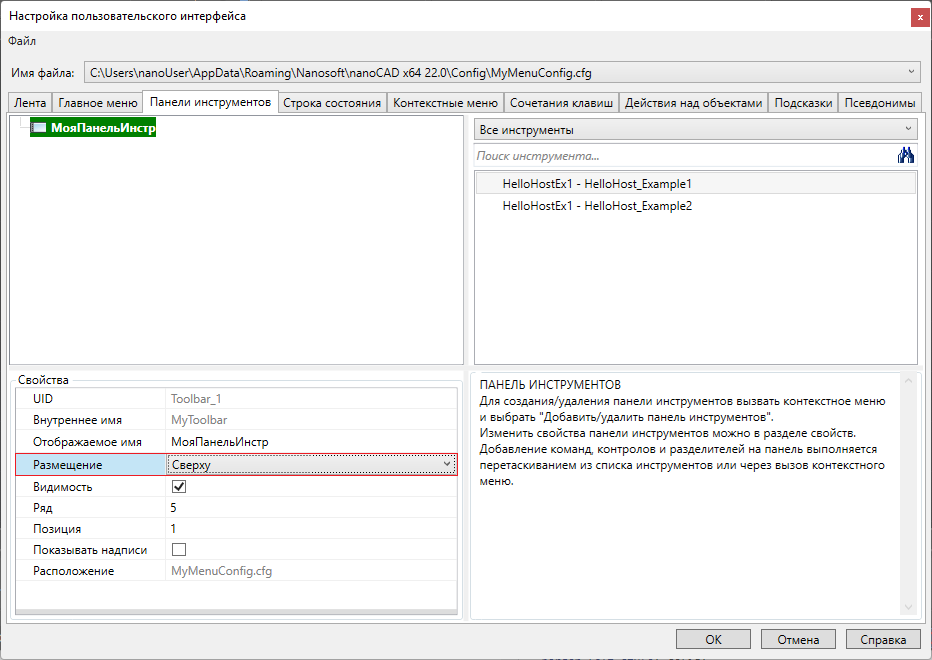Image resolution: width=932 pixels, height=660 pixels.
Task: Select the Контекстные меню tab
Action: (x=445, y=103)
